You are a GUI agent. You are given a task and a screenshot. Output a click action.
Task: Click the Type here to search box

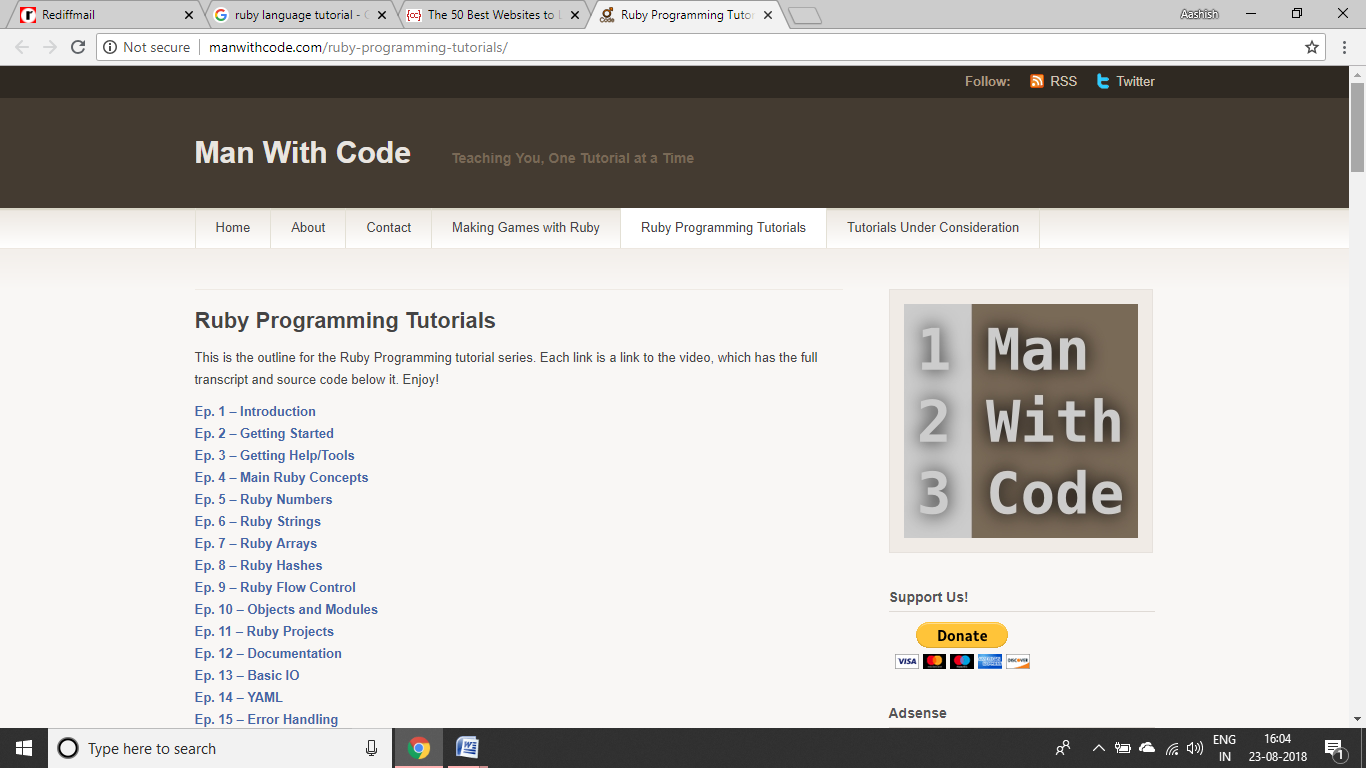pyautogui.click(x=218, y=748)
